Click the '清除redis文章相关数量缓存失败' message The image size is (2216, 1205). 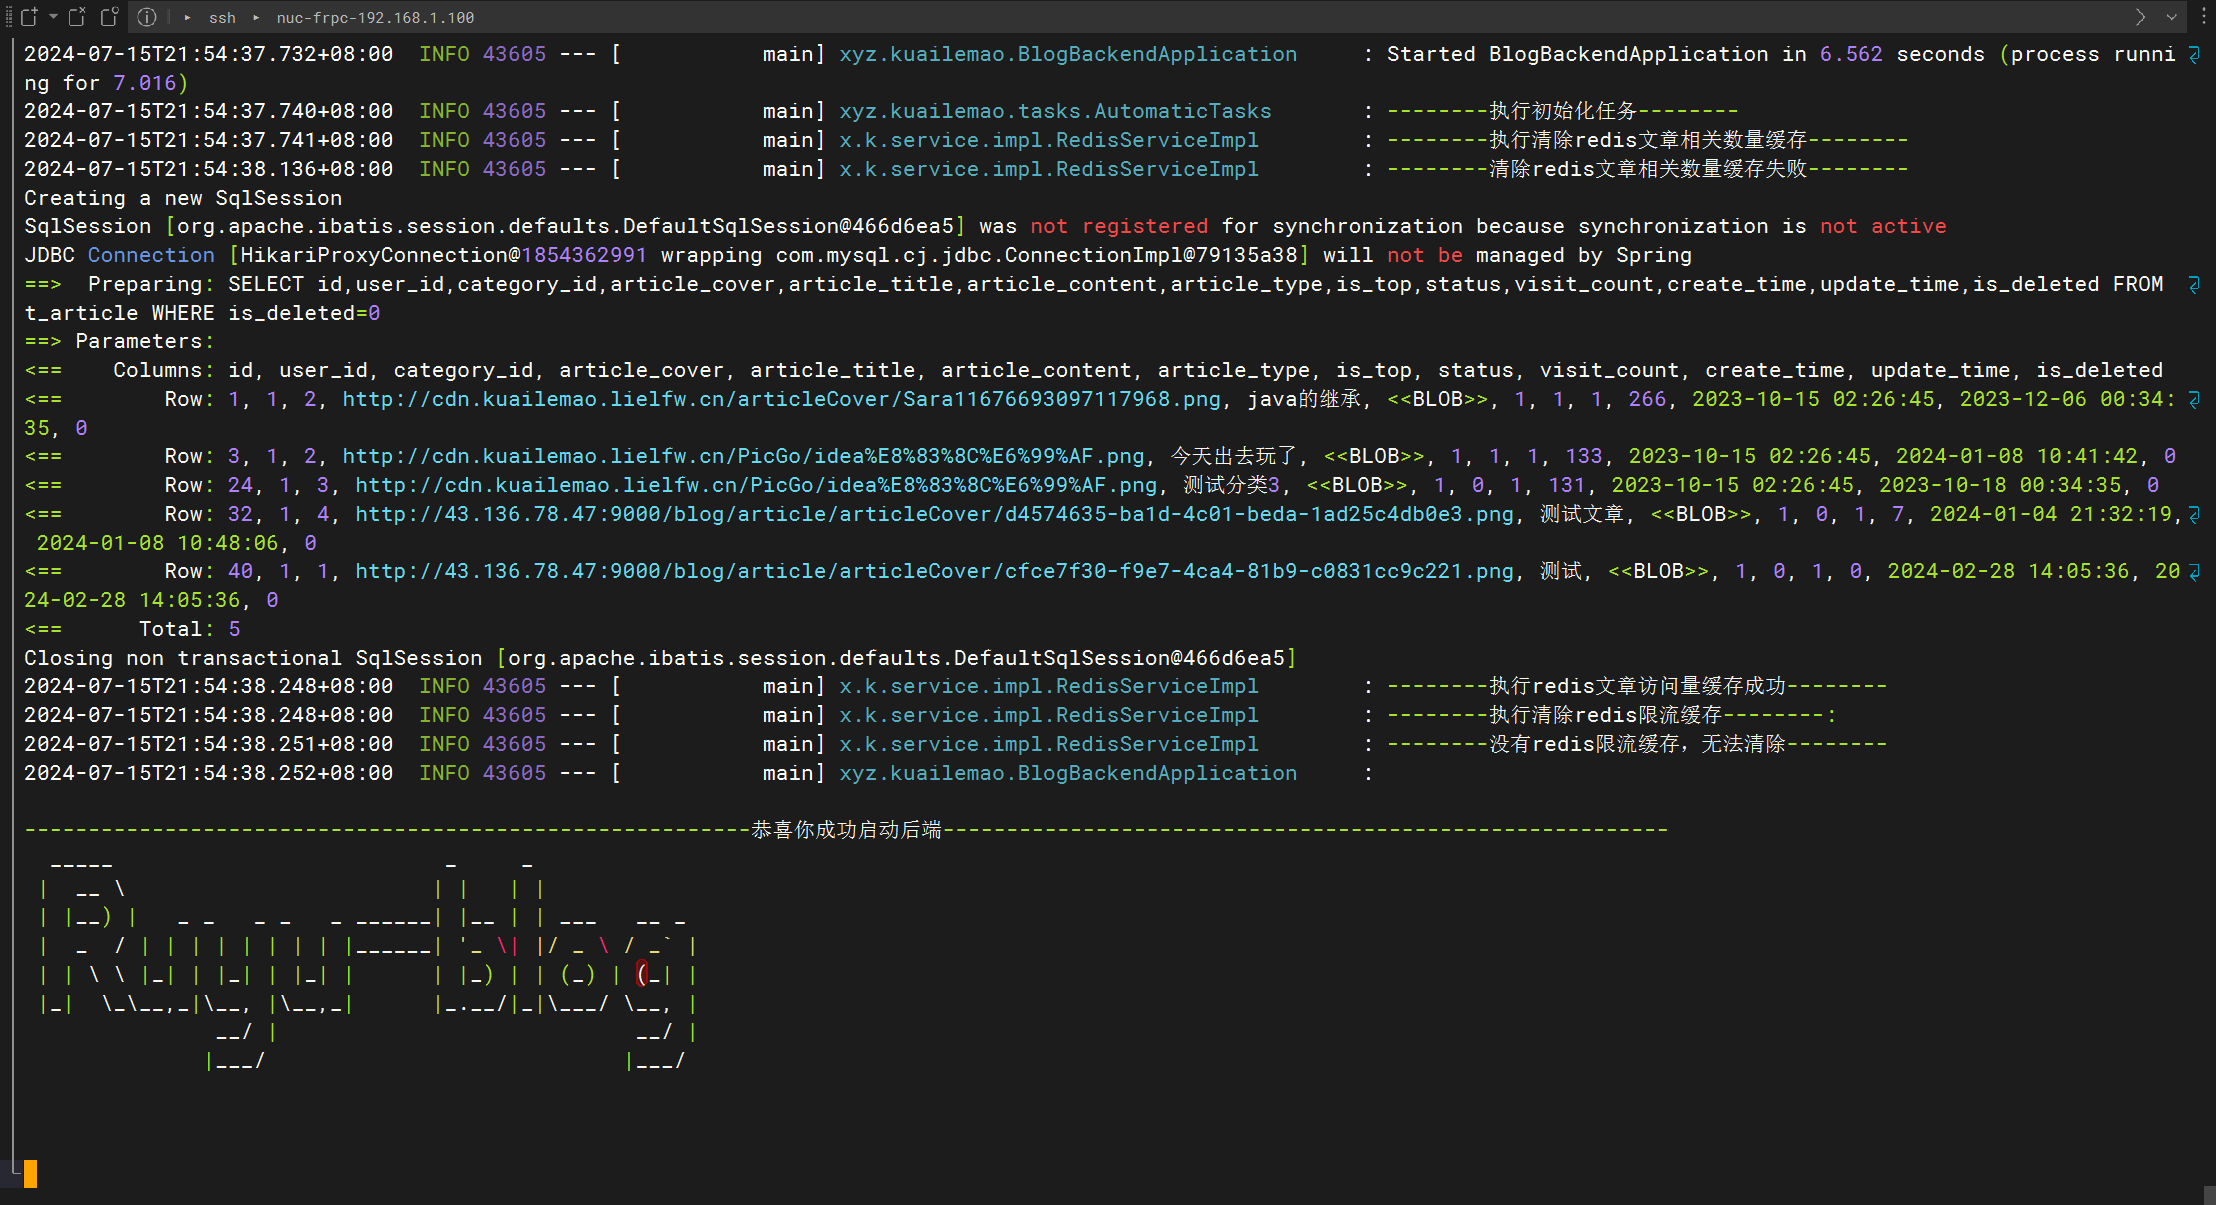click(x=1648, y=169)
